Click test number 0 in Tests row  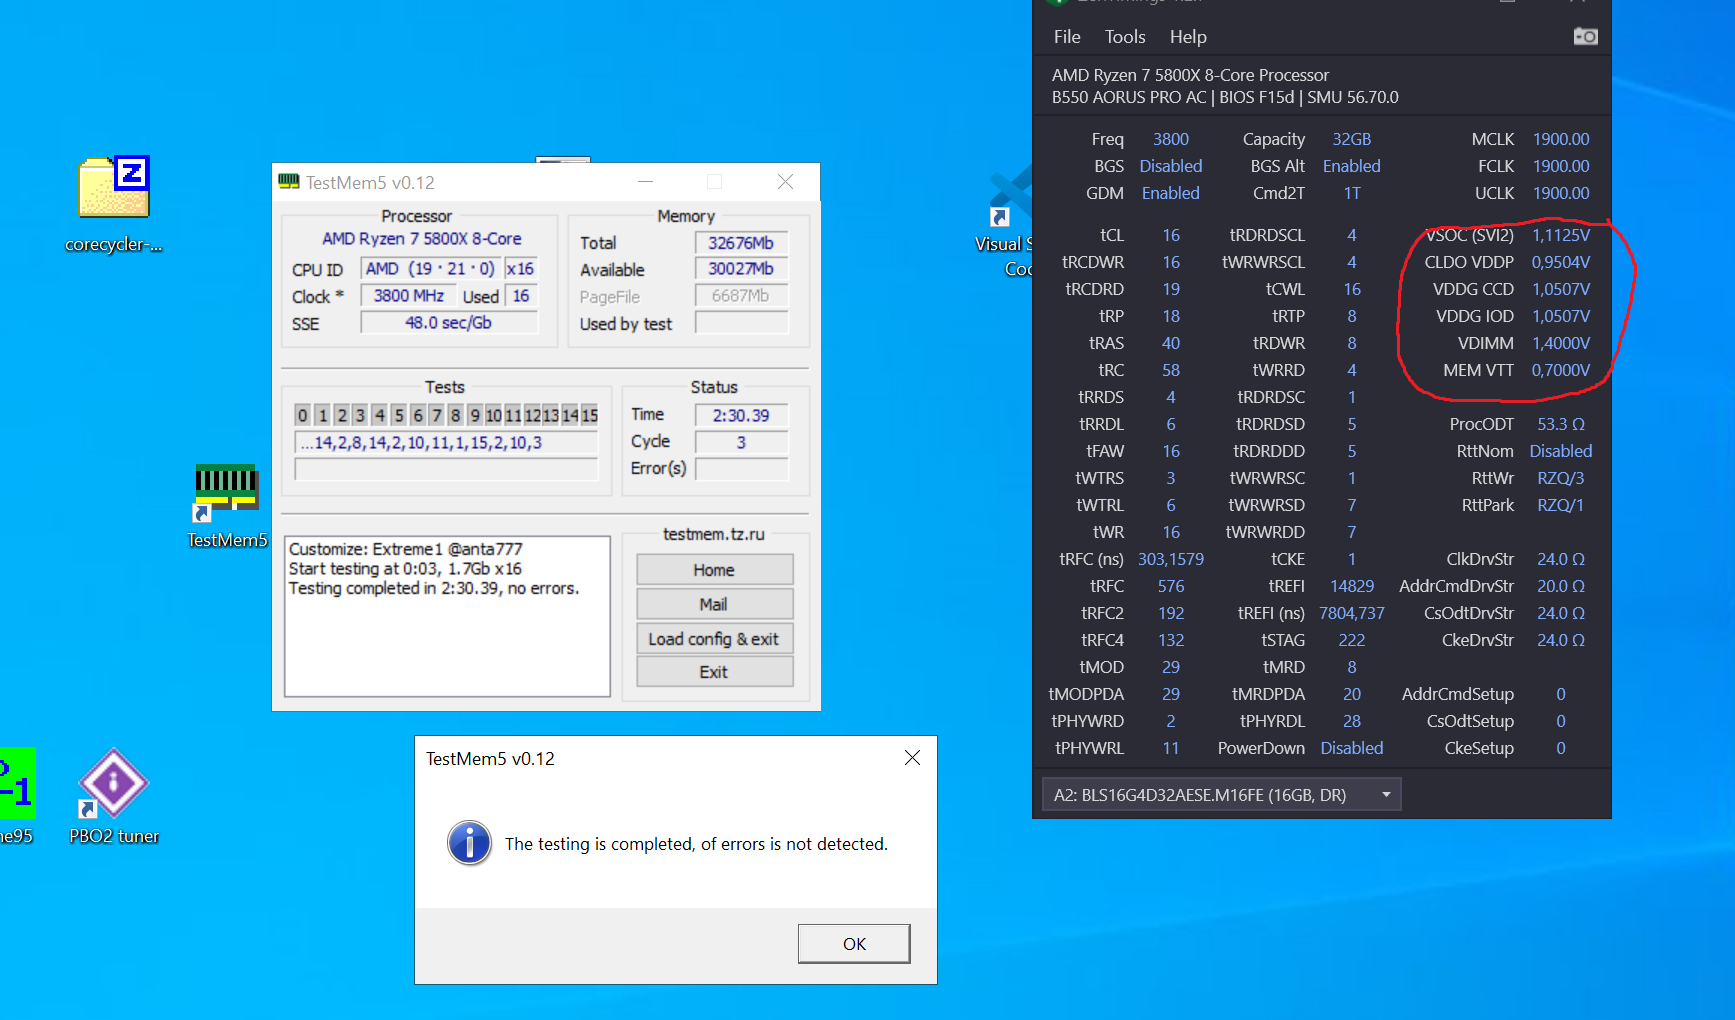303,415
